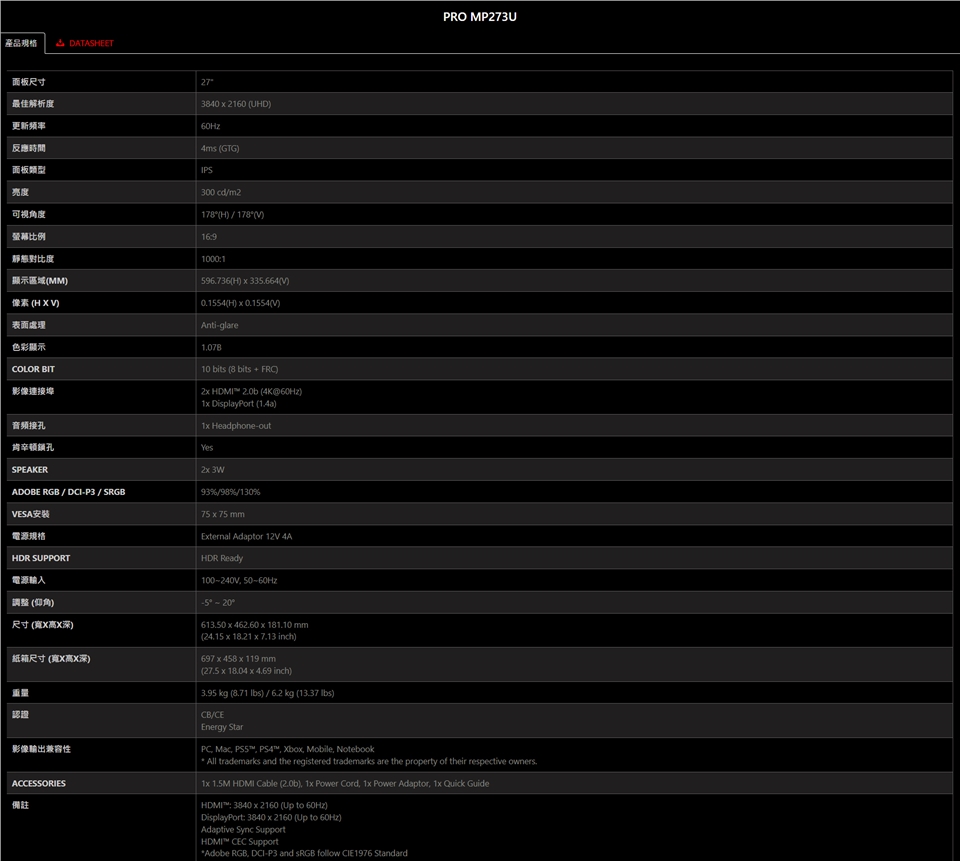This screenshot has width=960, height=861.
Task: Select the HDR SUPPORT row label
Action: coord(41,558)
